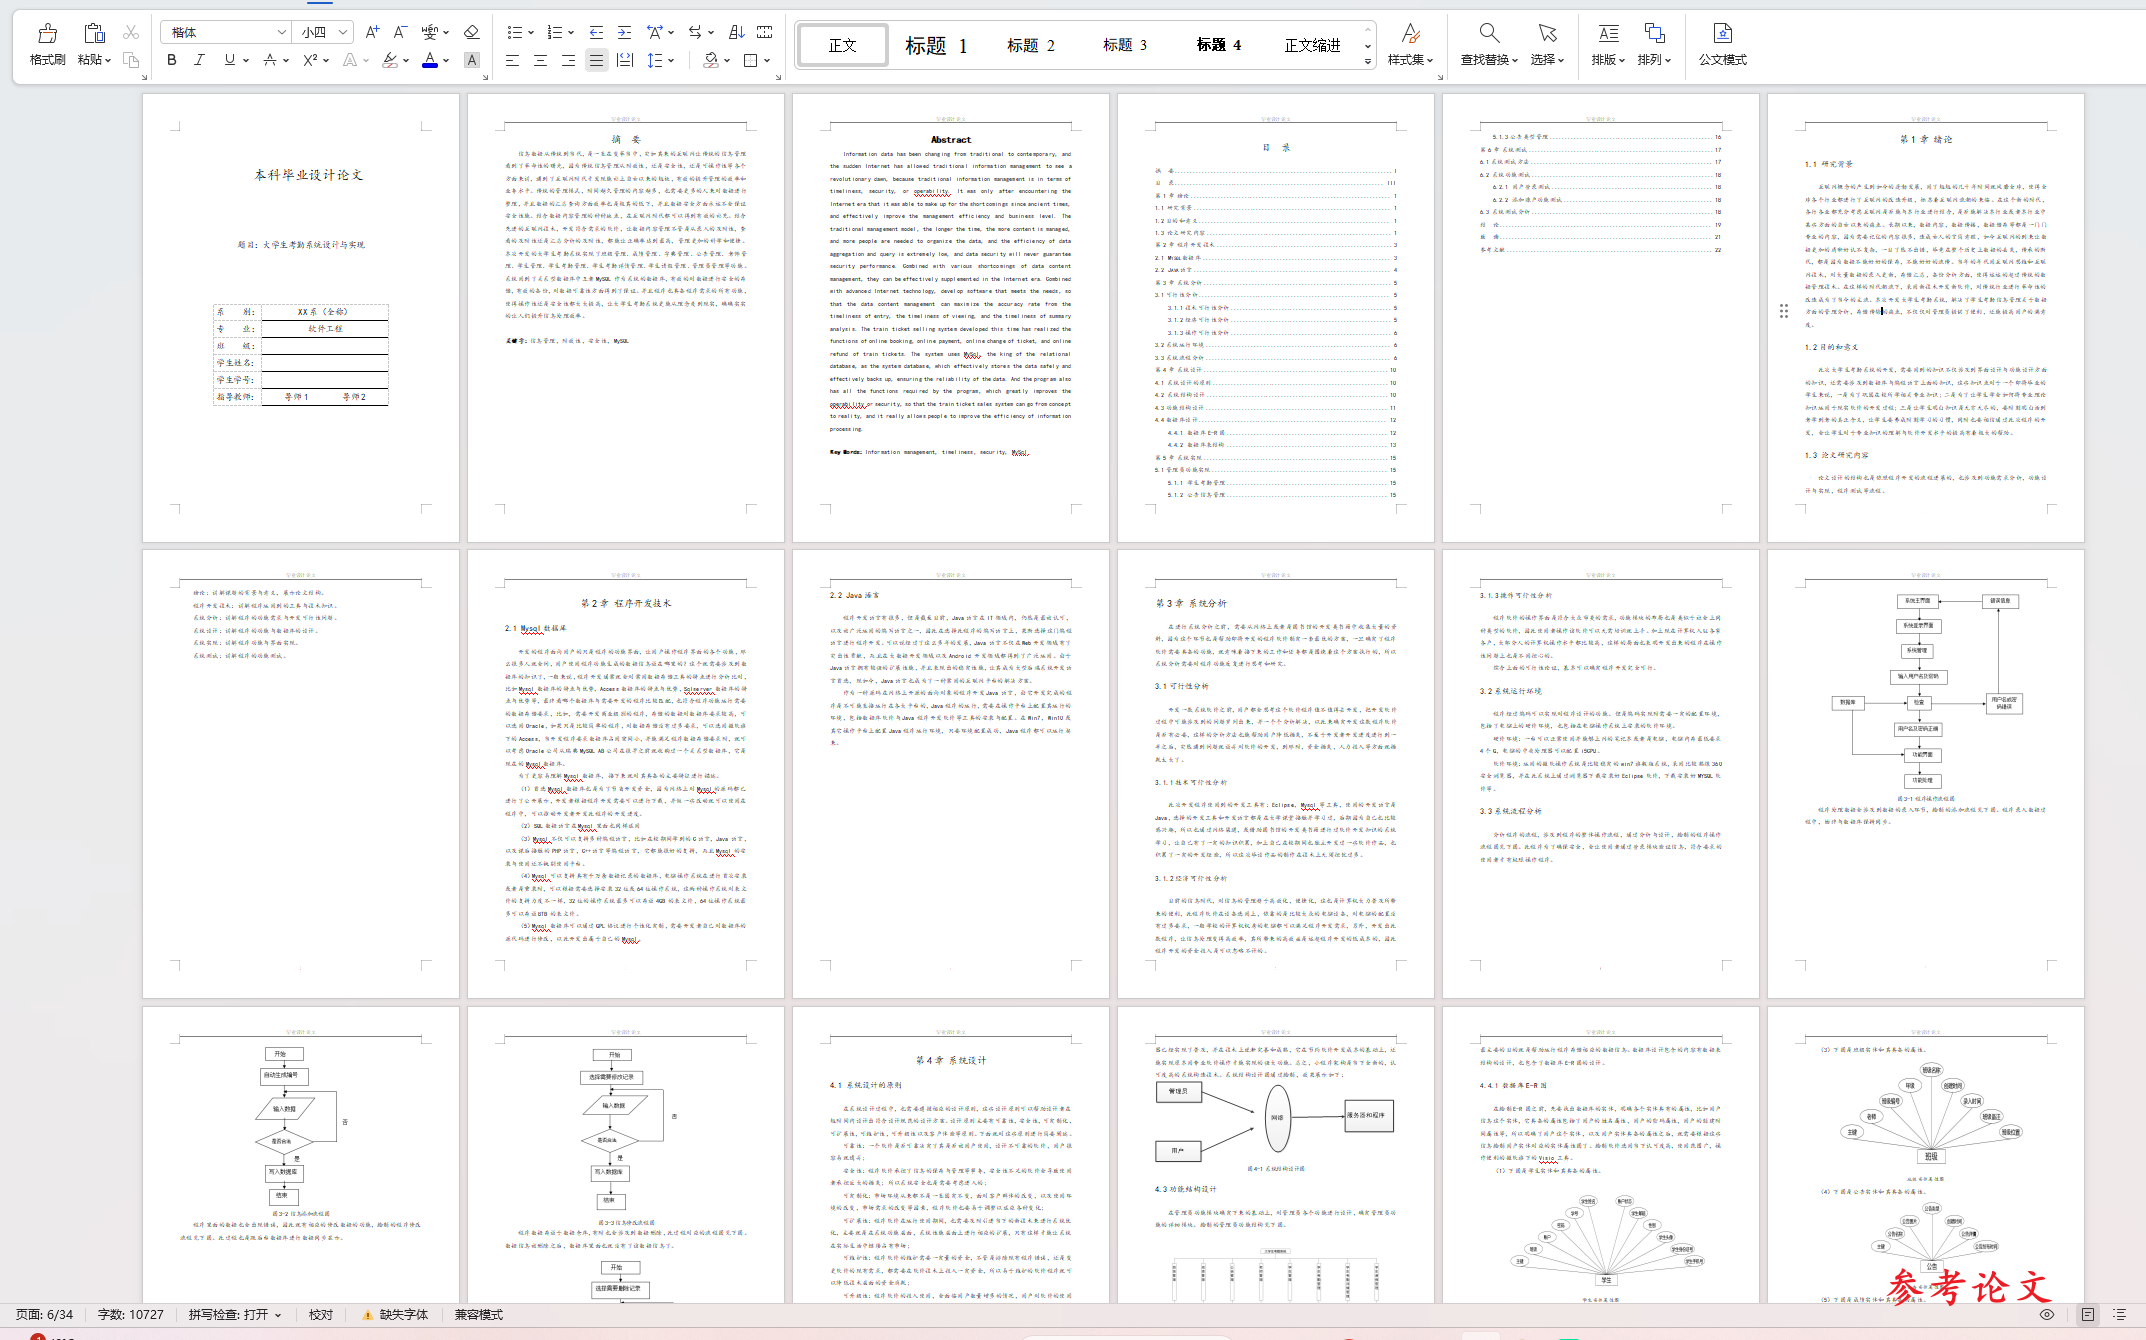Toggle eye protection mode in status bar
Viewport: 2146px width, 1340px height.
[x=2047, y=1315]
